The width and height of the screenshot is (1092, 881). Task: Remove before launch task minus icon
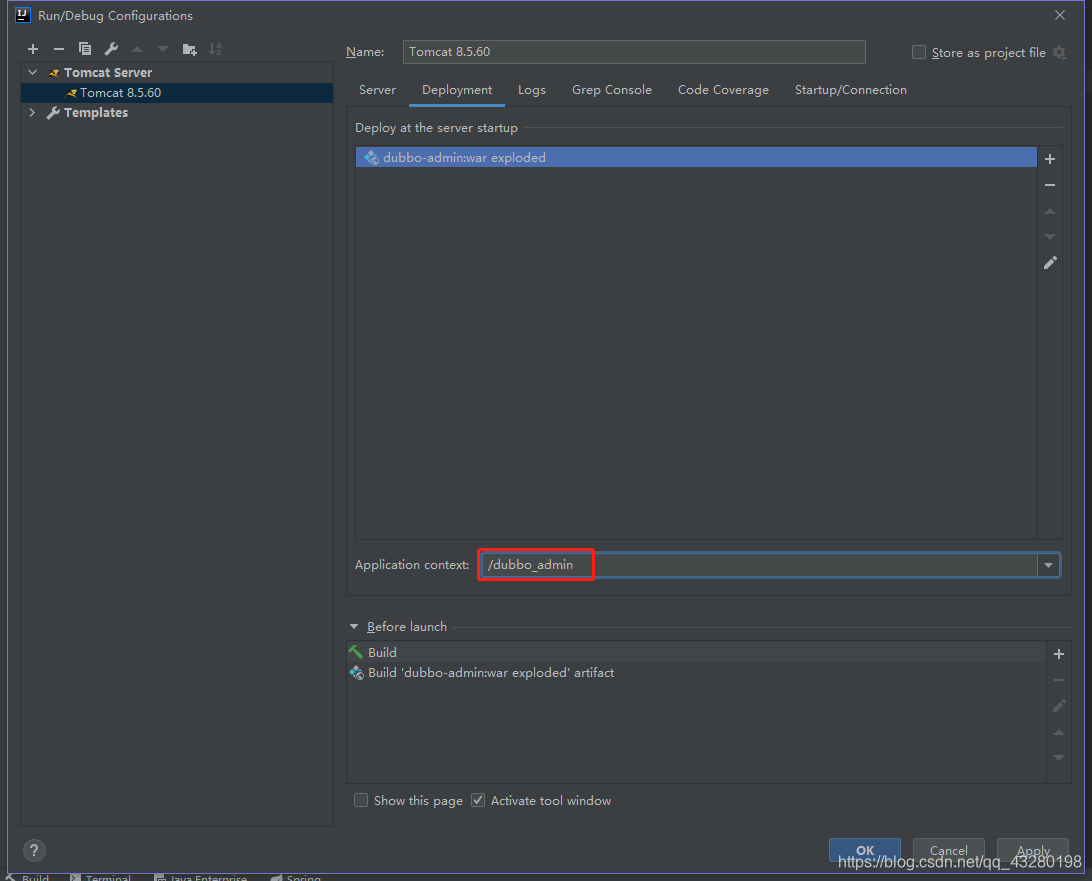click(x=1059, y=680)
